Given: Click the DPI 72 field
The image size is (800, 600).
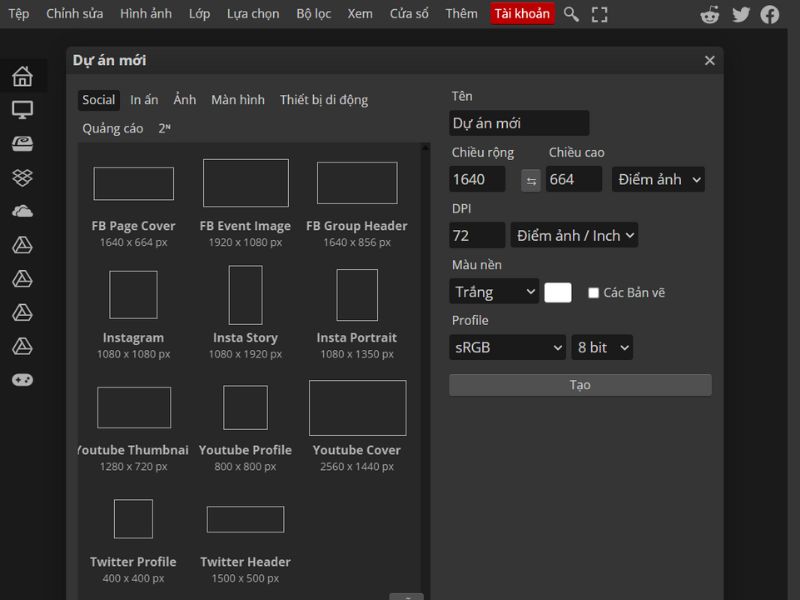Looking at the screenshot, I should [477, 235].
